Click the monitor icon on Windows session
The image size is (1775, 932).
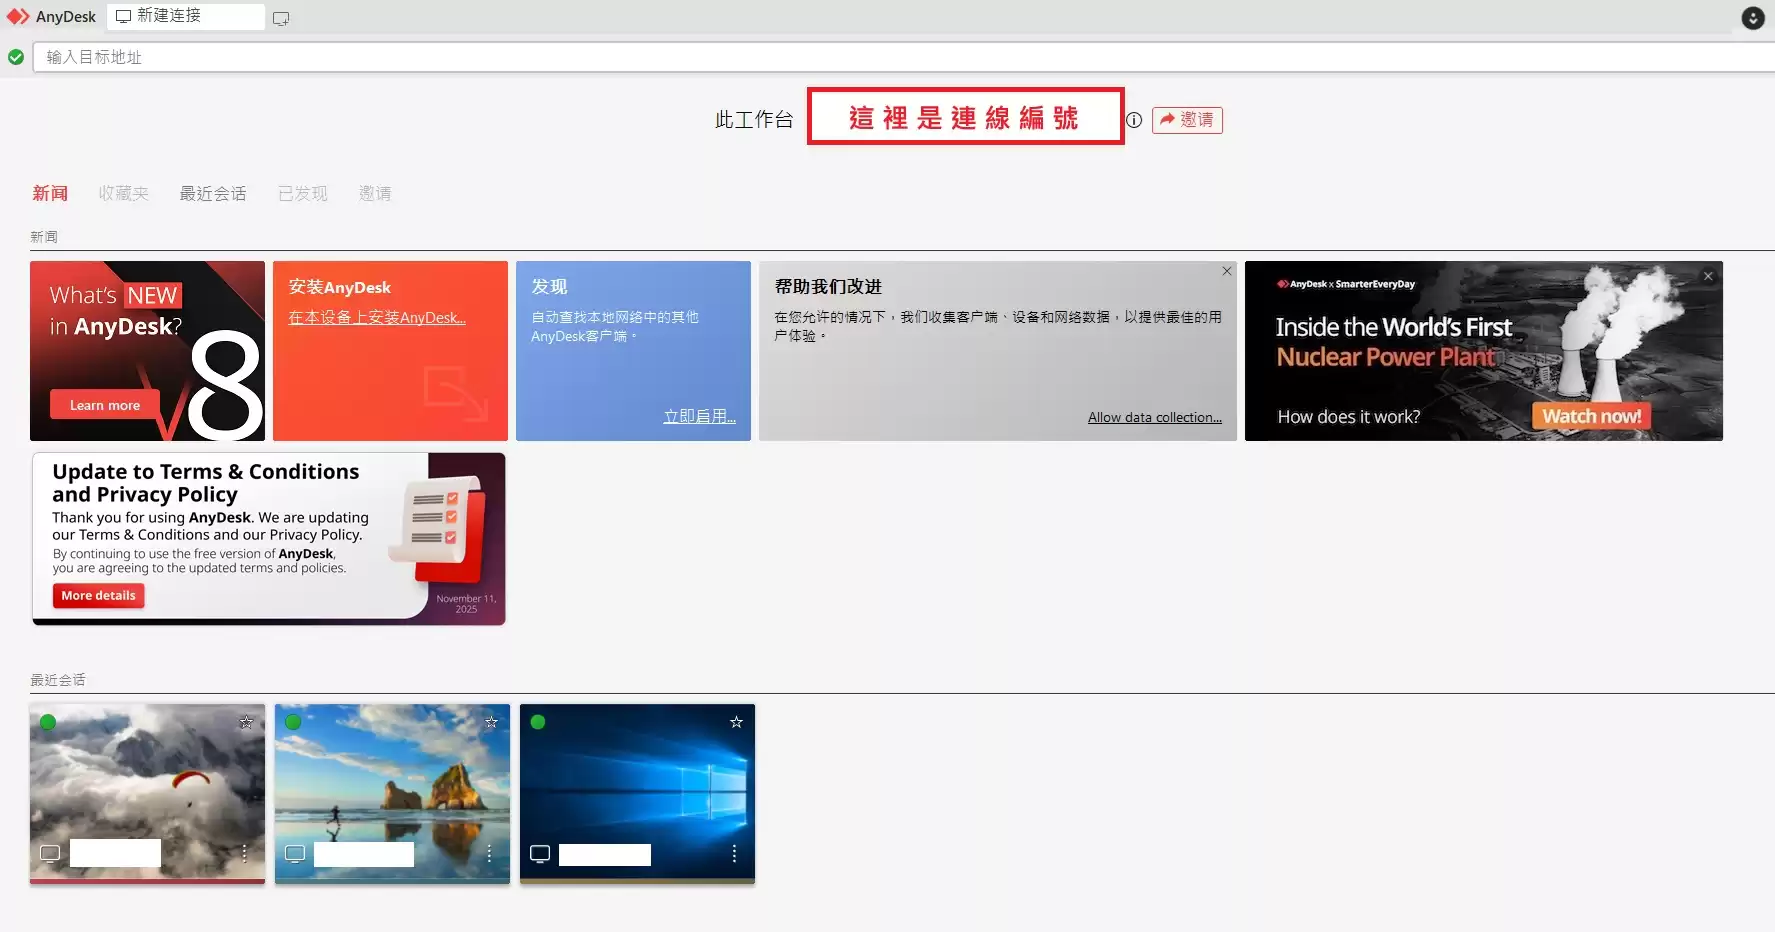(540, 854)
